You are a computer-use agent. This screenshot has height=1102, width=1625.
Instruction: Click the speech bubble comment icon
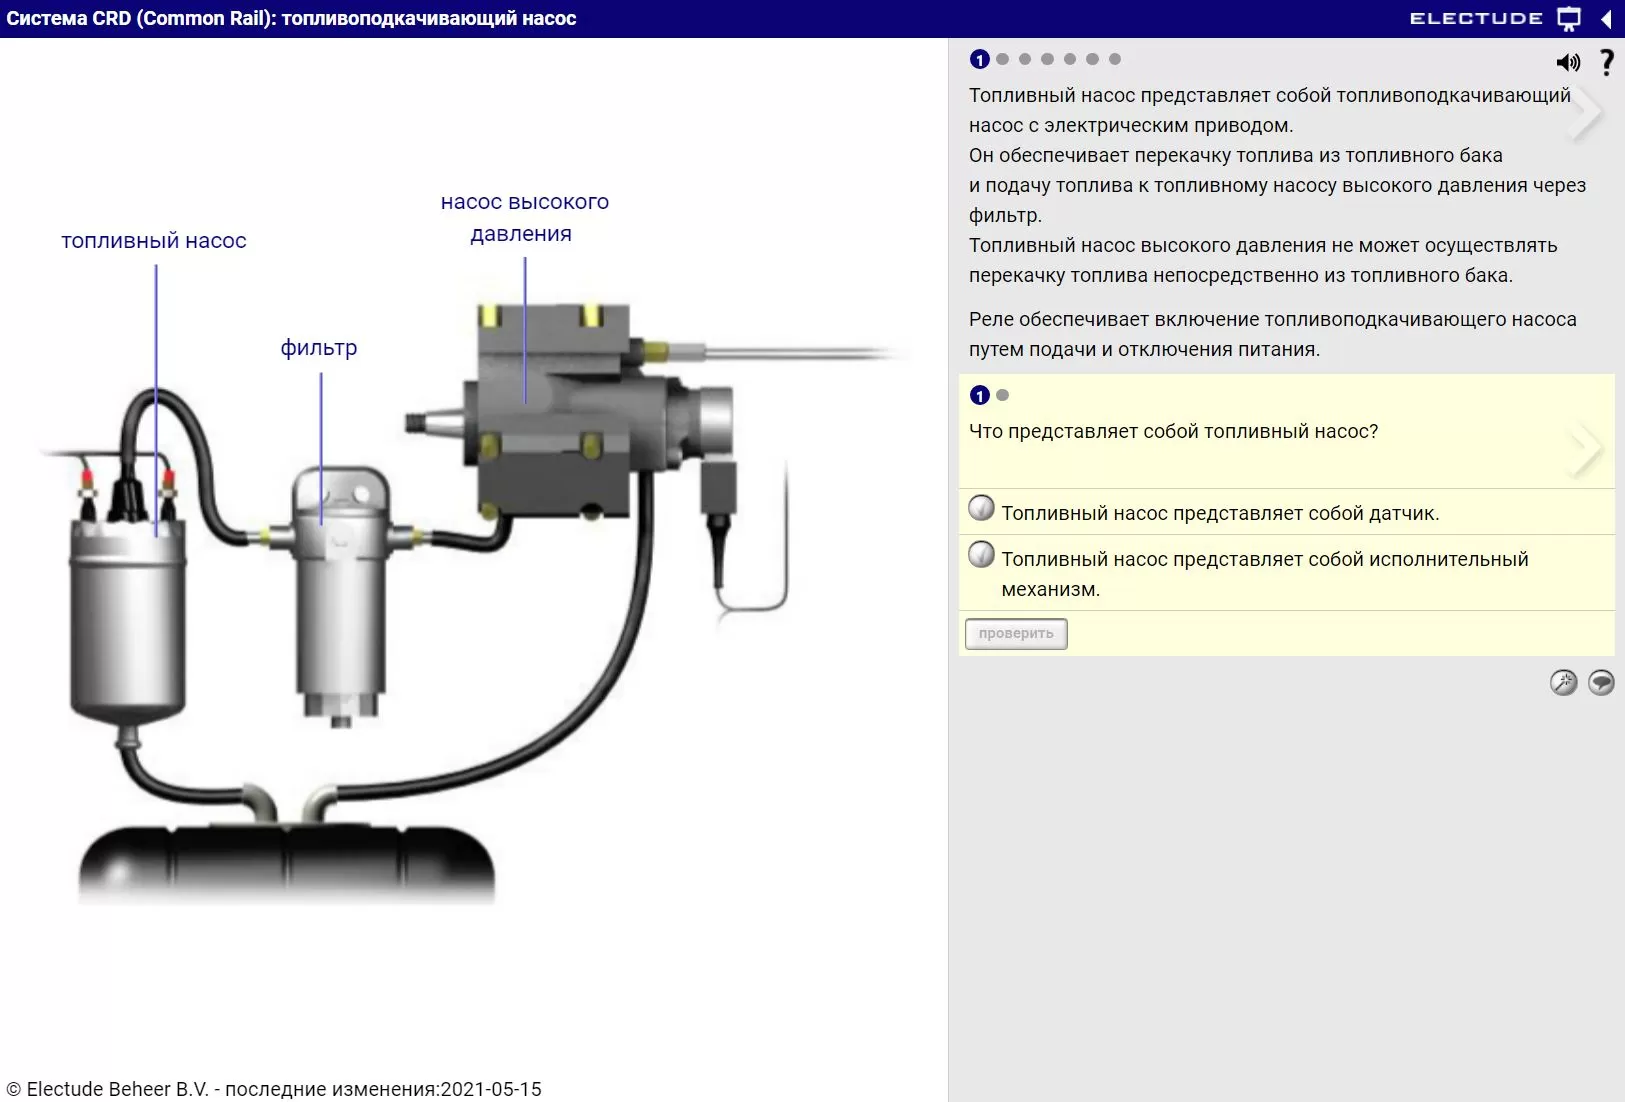click(1601, 682)
